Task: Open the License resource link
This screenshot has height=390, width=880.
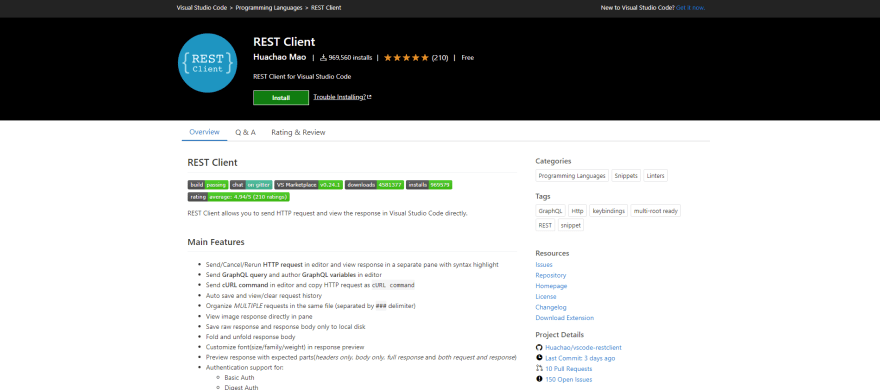Action: (546, 296)
